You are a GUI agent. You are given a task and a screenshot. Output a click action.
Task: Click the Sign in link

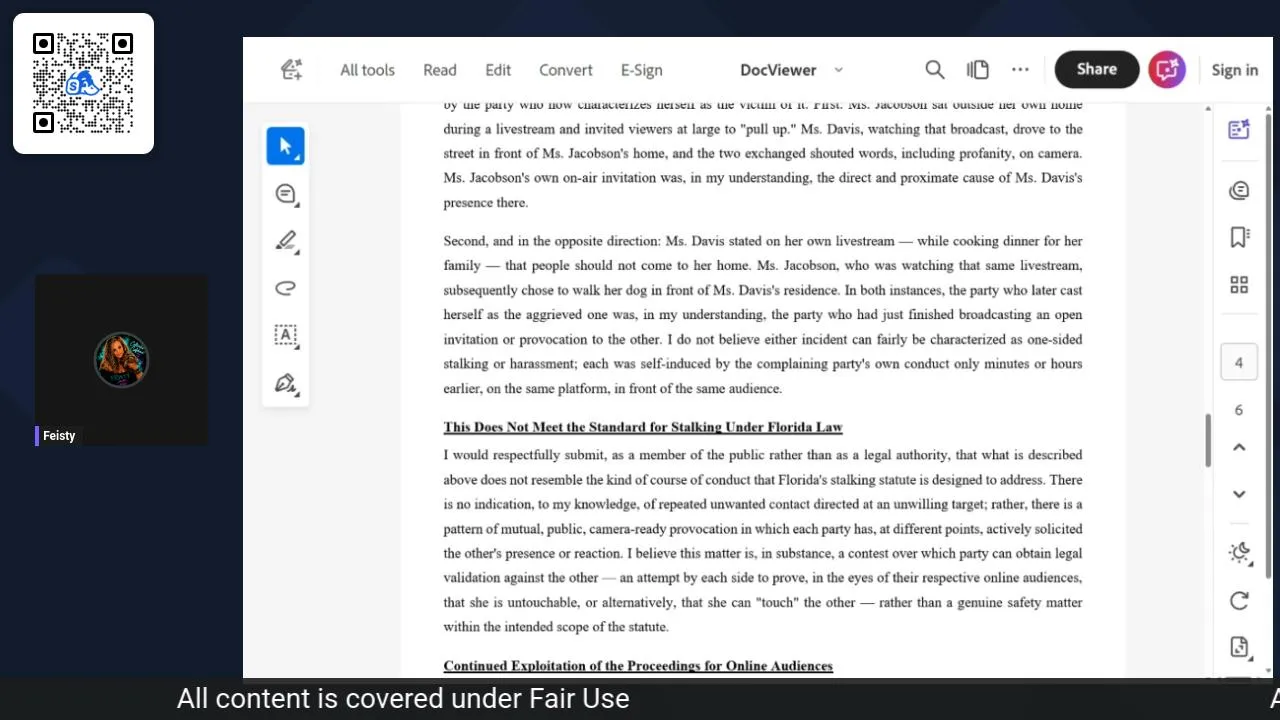1235,70
